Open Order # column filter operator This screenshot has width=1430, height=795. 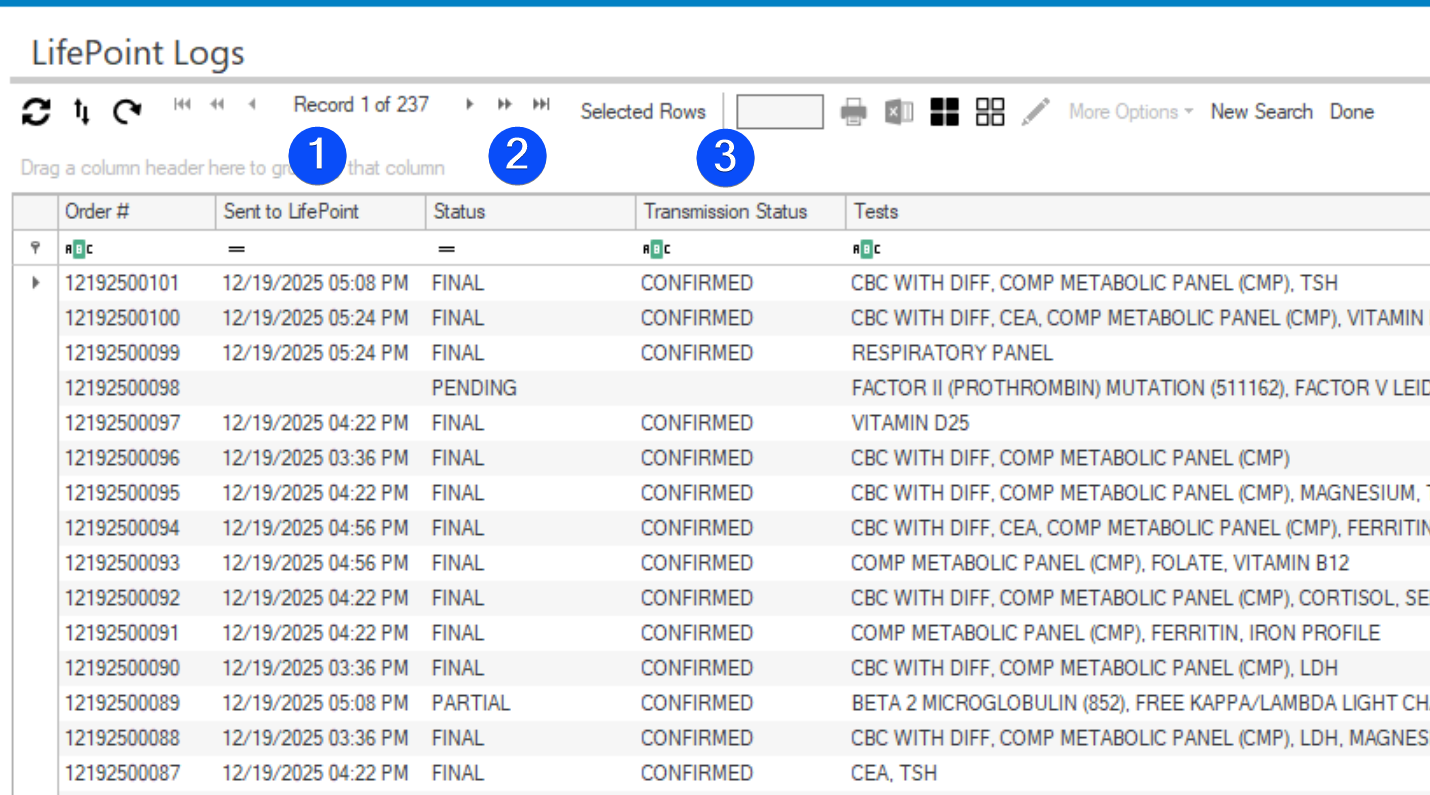coord(73,249)
